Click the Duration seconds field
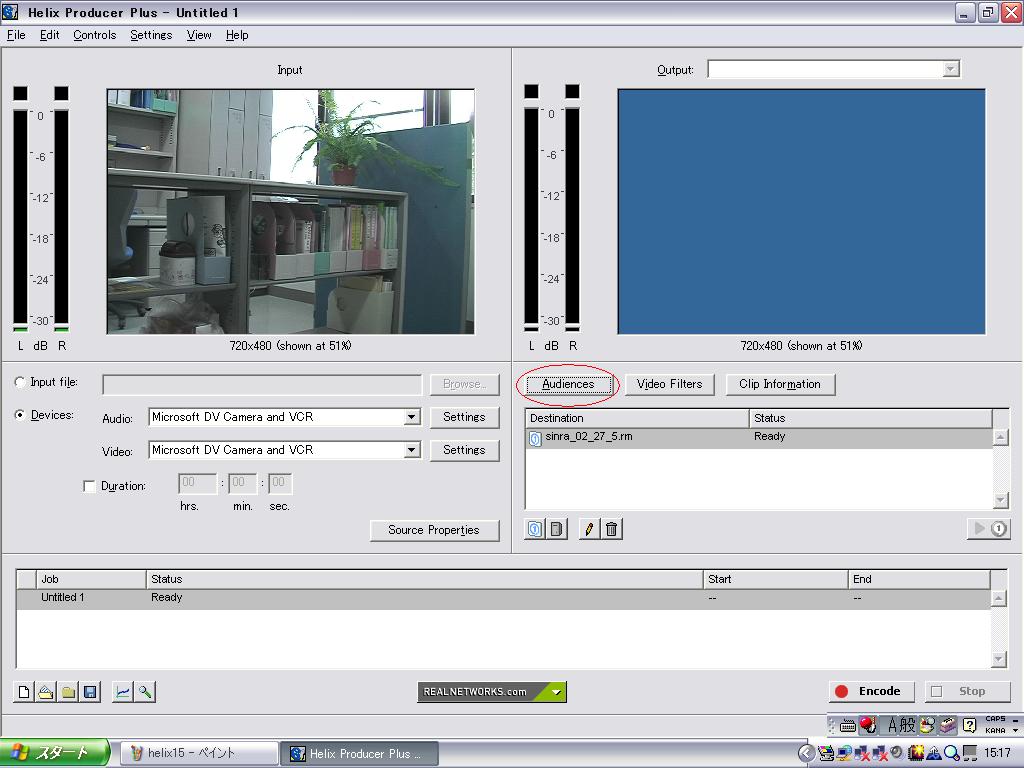The image size is (1024, 768). (x=280, y=483)
